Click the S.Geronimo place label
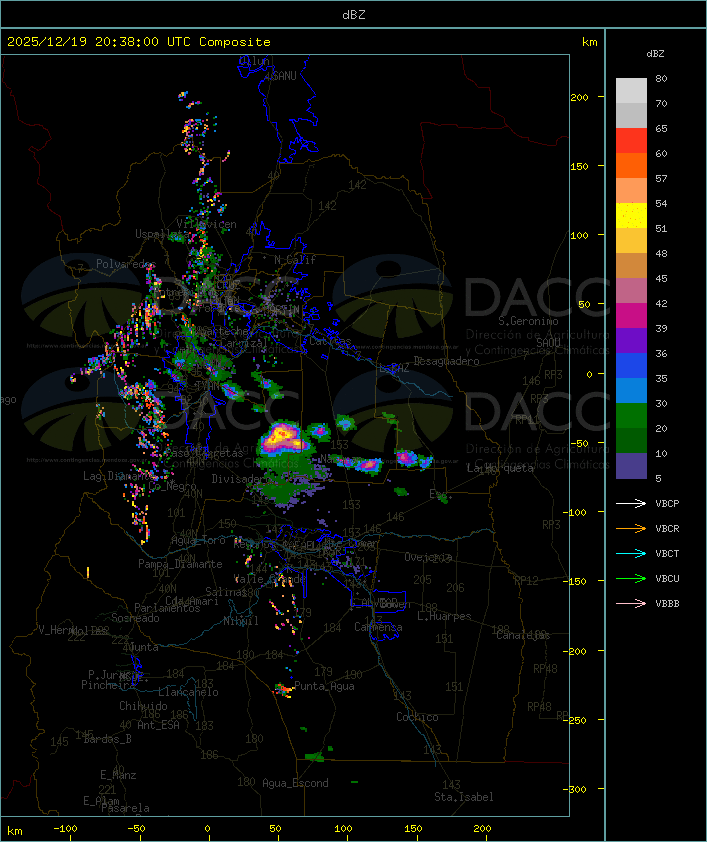This screenshot has height=842, width=707. (x=528, y=321)
